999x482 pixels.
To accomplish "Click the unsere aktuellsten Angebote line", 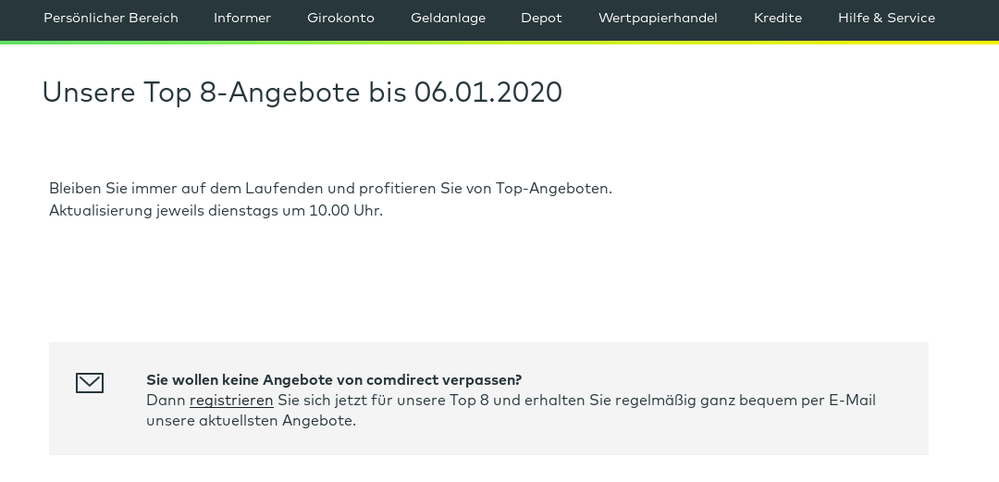I will click(250, 421).
